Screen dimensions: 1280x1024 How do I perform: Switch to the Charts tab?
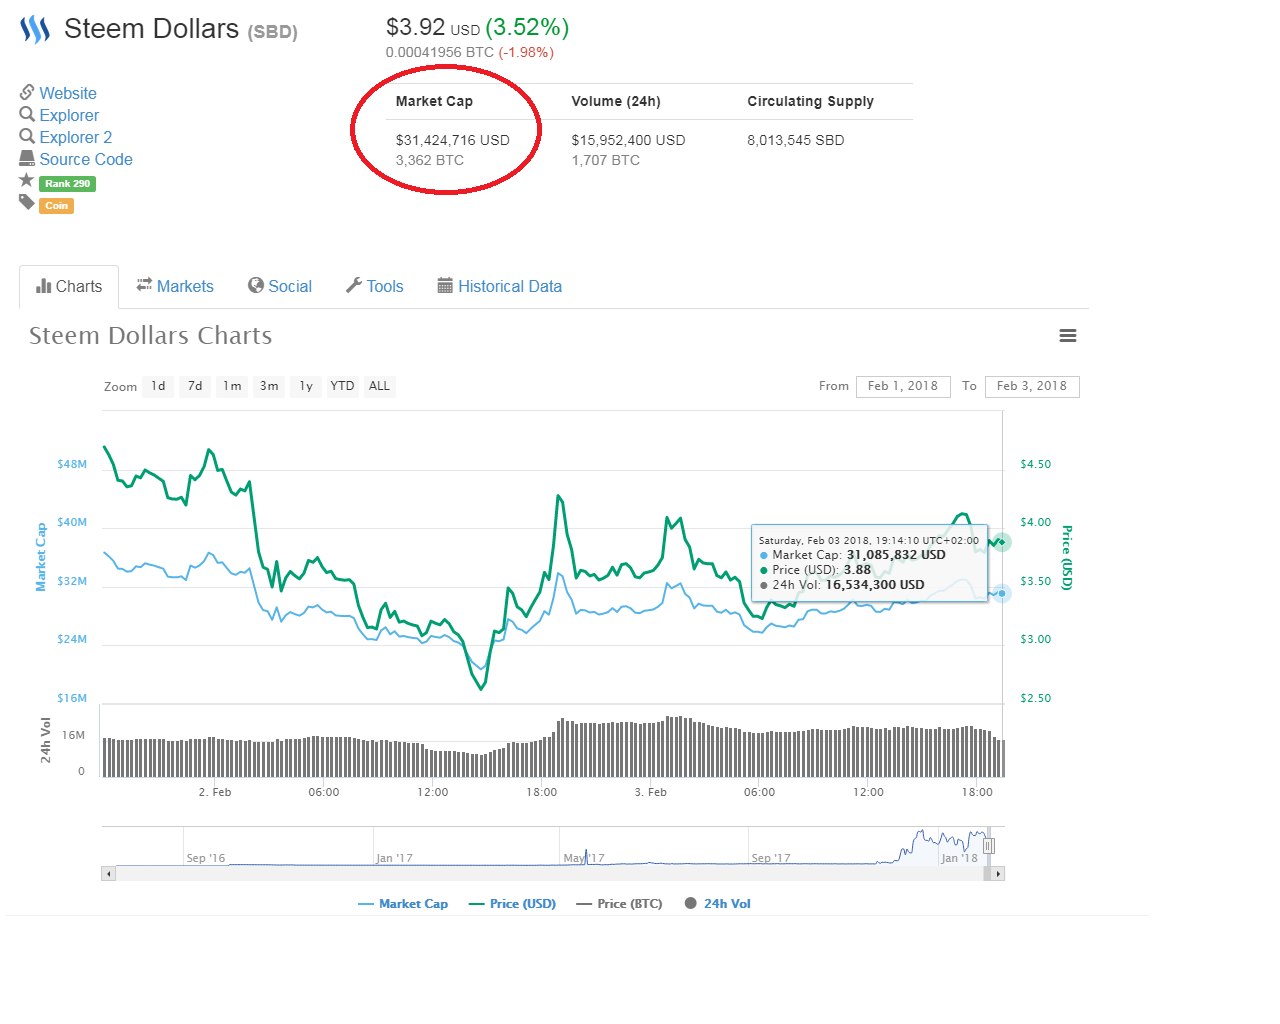point(69,286)
